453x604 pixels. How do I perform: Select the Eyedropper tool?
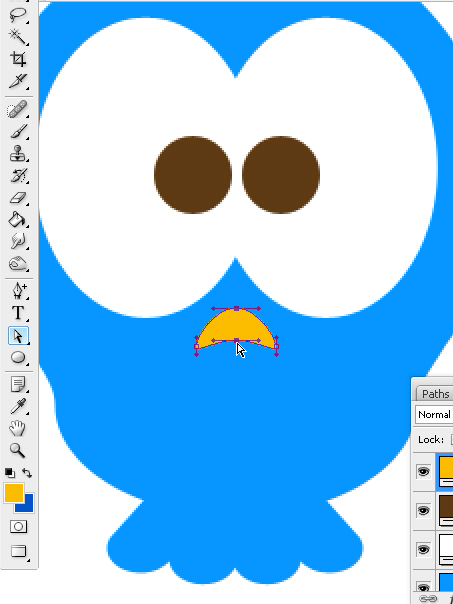[18, 406]
